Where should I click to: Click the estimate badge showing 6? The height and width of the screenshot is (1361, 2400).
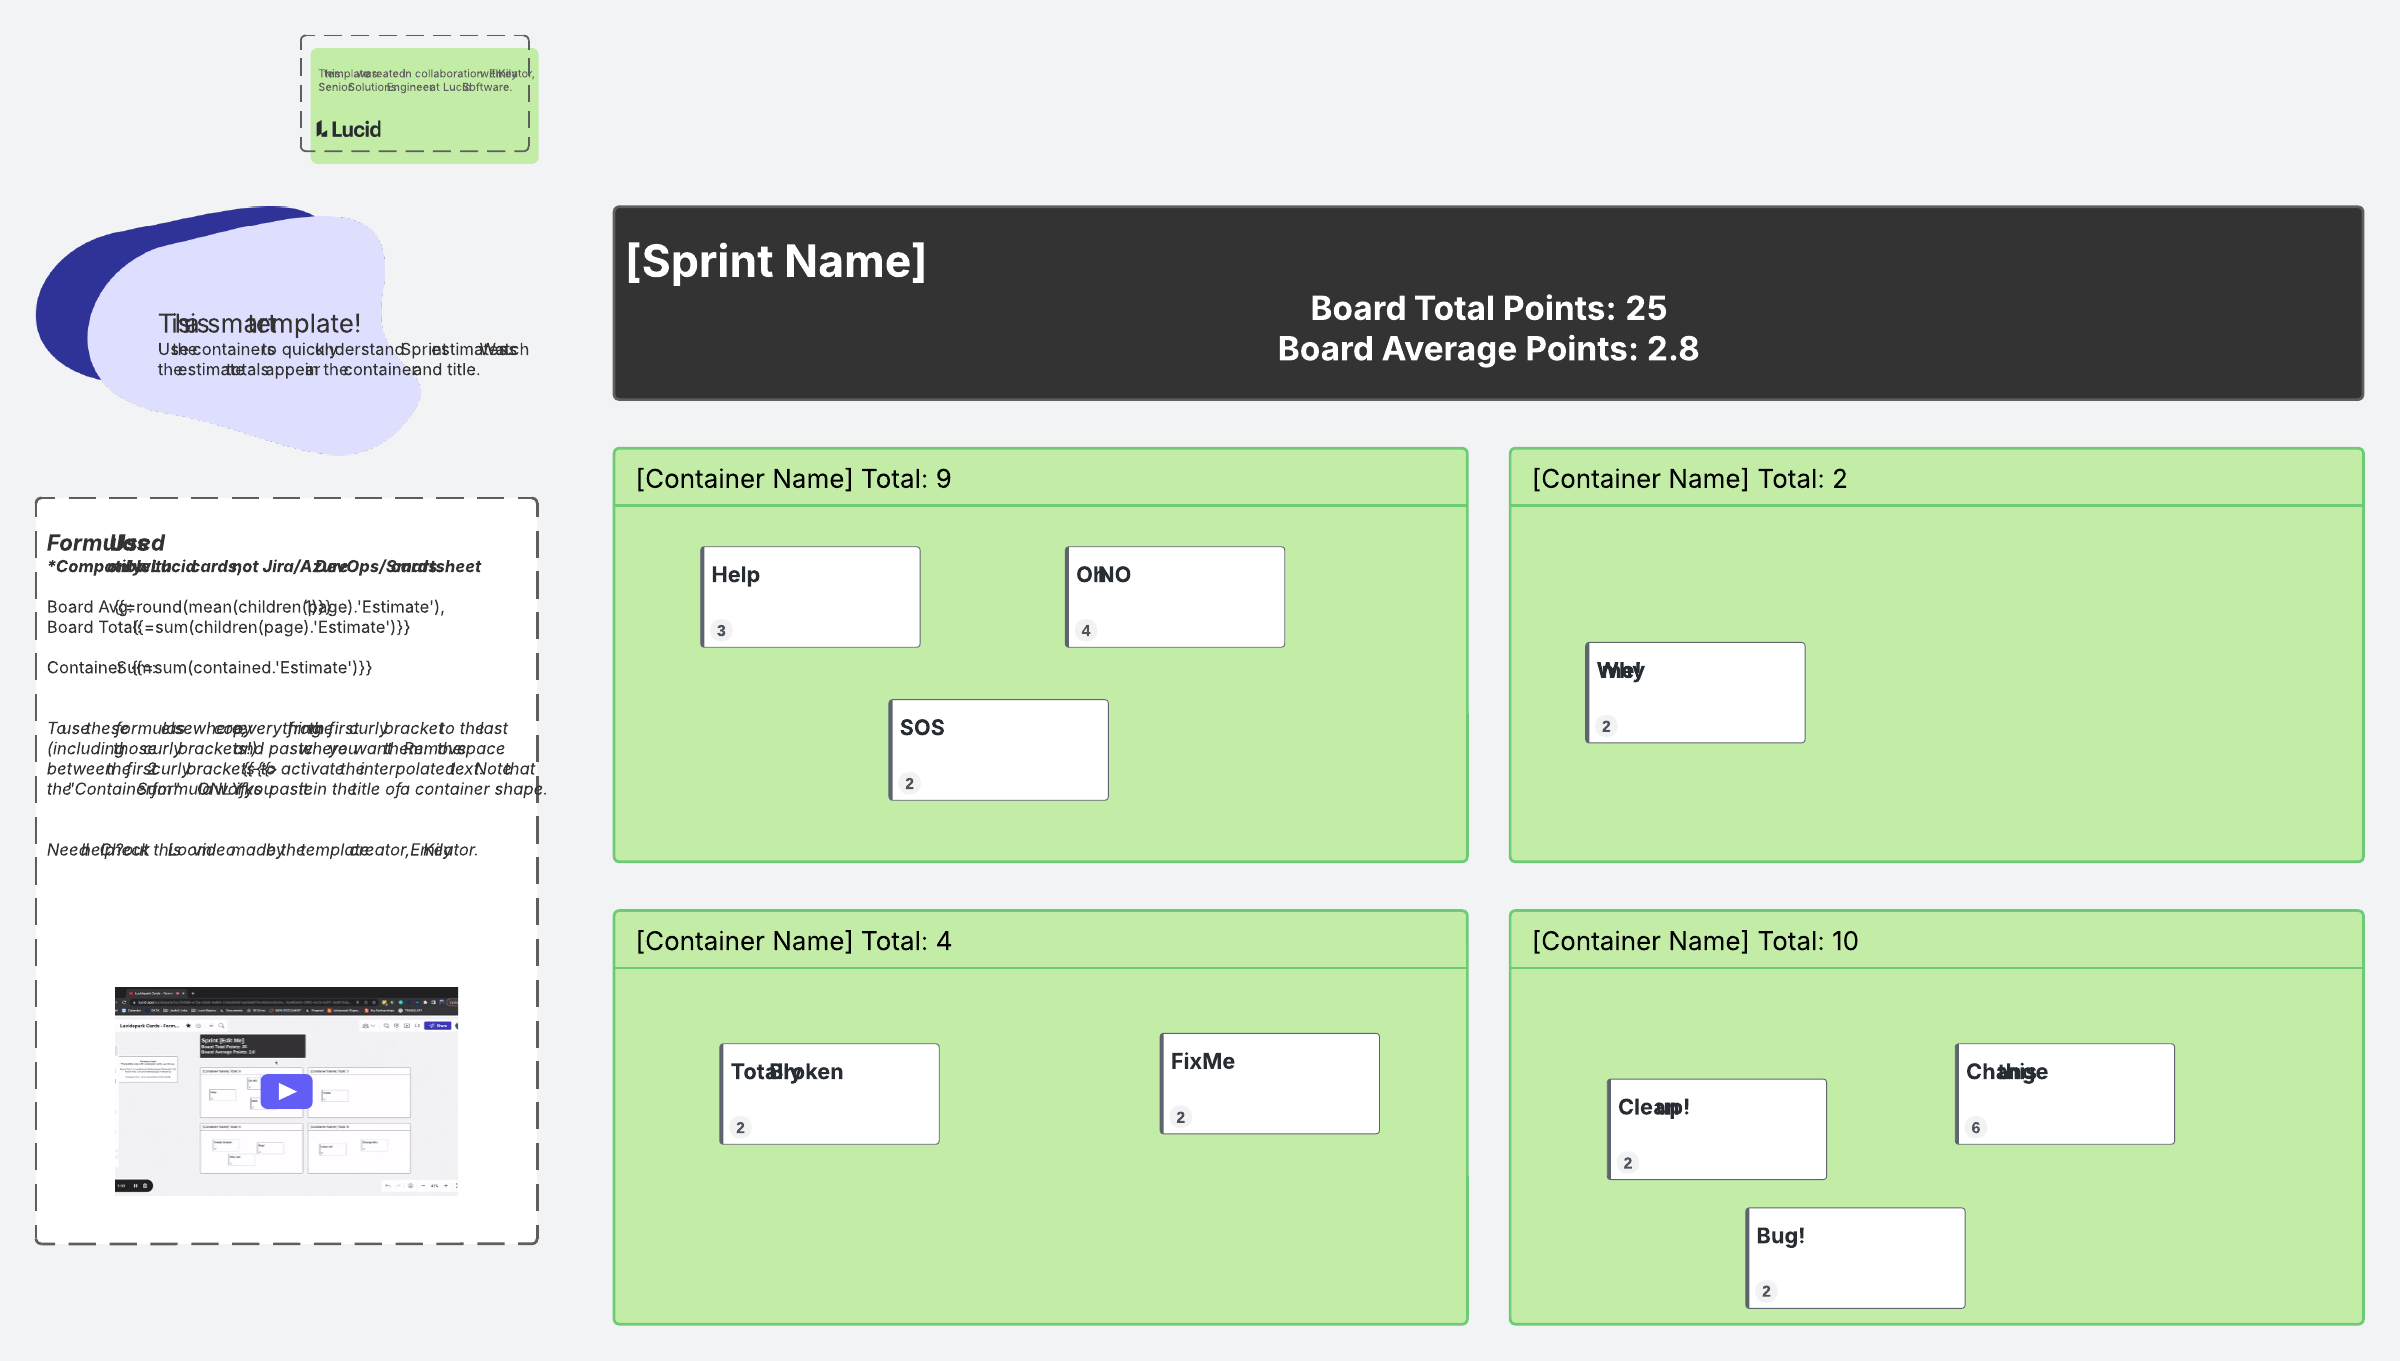click(1975, 1128)
